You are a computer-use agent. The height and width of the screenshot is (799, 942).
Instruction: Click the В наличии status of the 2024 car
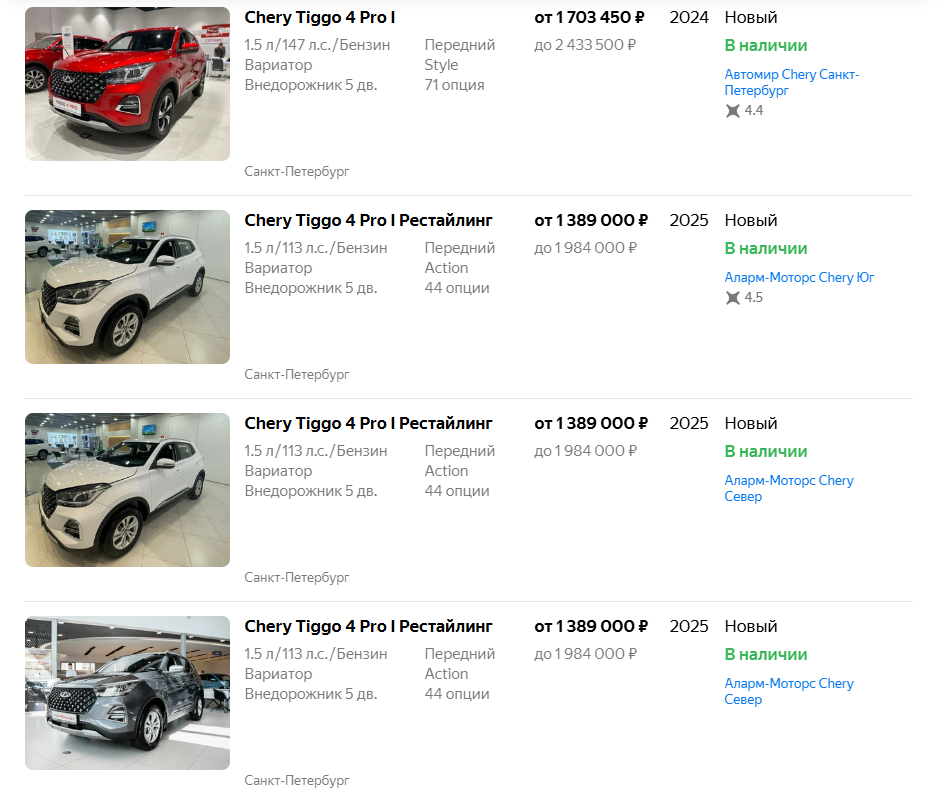(x=766, y=46)
